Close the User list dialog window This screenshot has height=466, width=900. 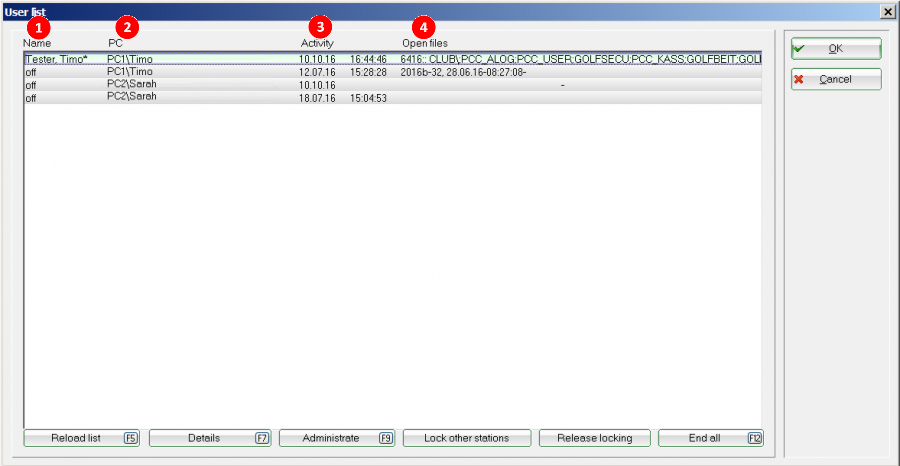(886, 10)
